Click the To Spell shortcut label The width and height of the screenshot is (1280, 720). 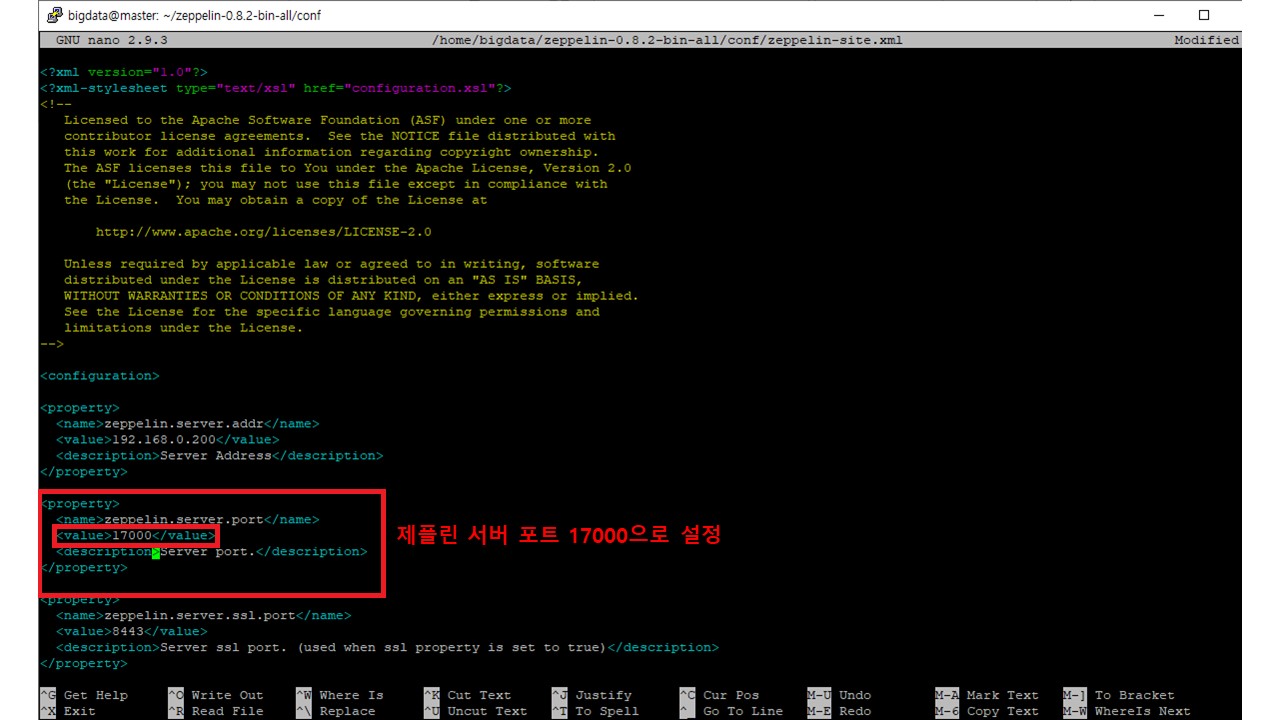point(608,712)
